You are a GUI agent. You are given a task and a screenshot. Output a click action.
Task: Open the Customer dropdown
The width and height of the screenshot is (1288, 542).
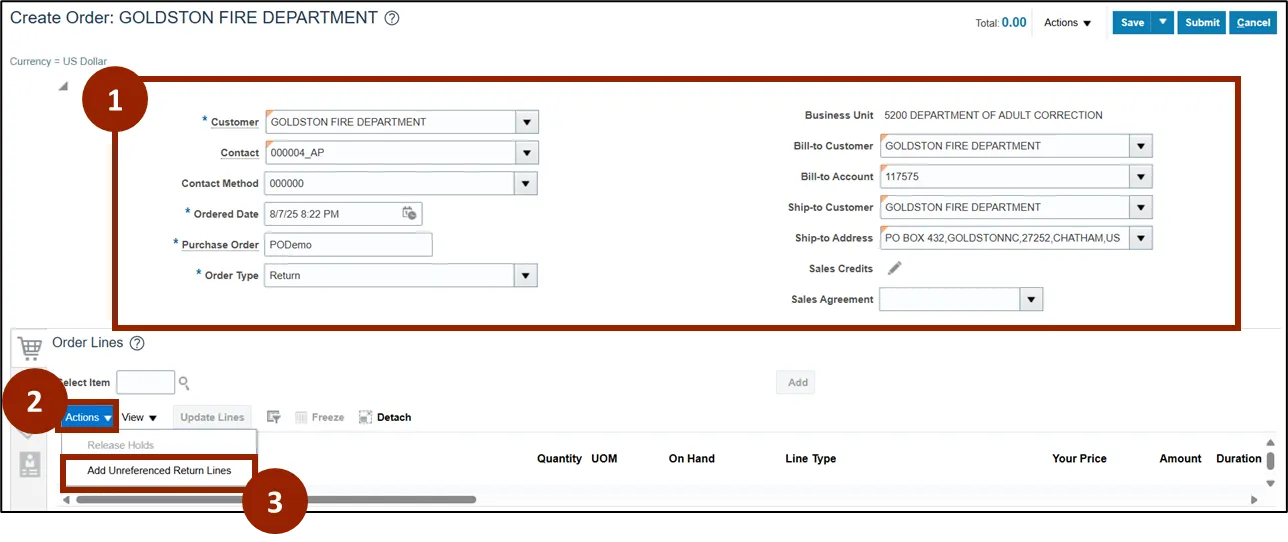(527, 122)
